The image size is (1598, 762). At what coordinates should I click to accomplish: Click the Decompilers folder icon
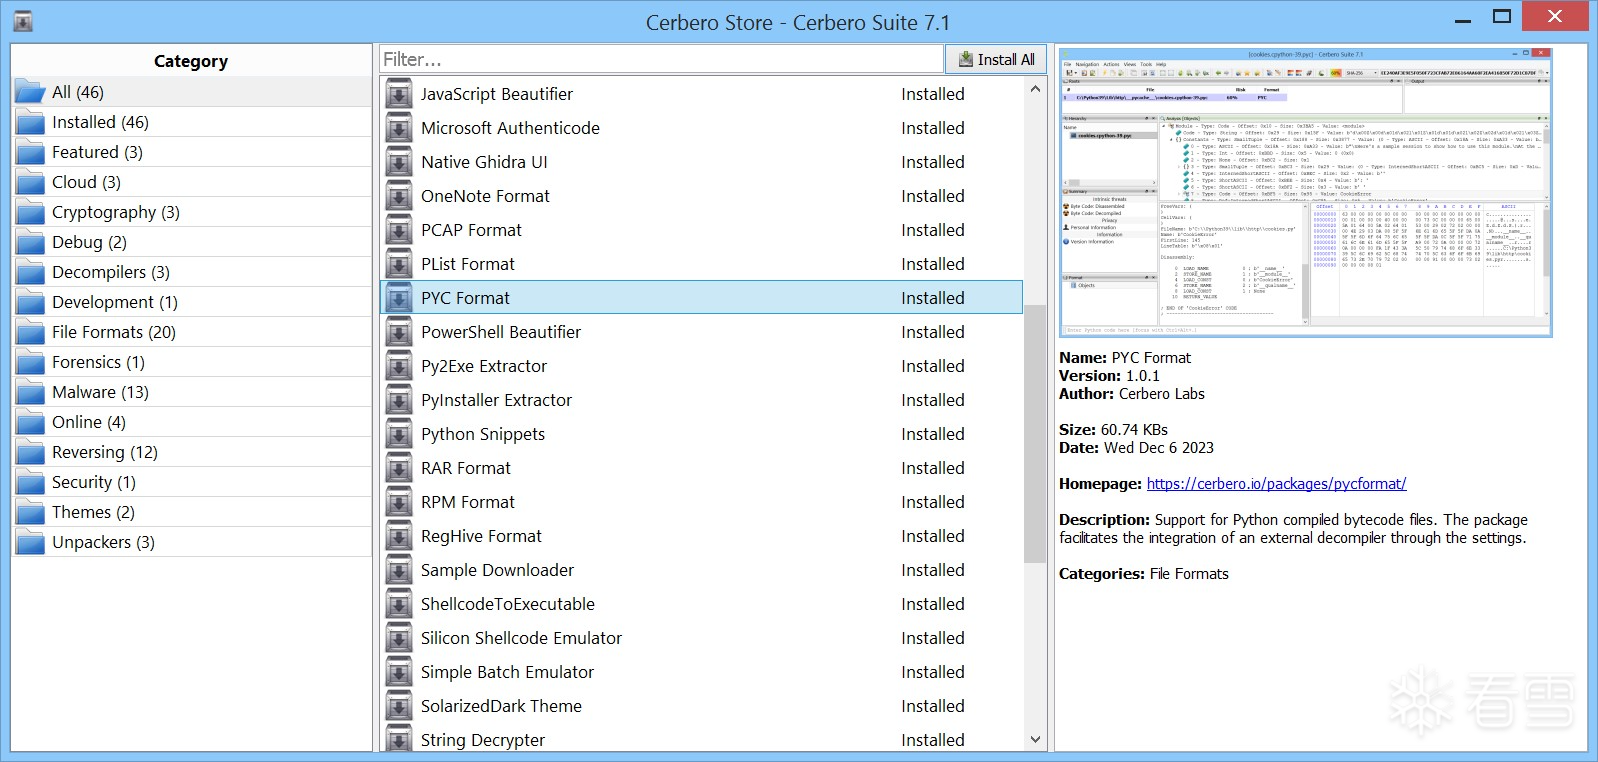tap(30, 273)
